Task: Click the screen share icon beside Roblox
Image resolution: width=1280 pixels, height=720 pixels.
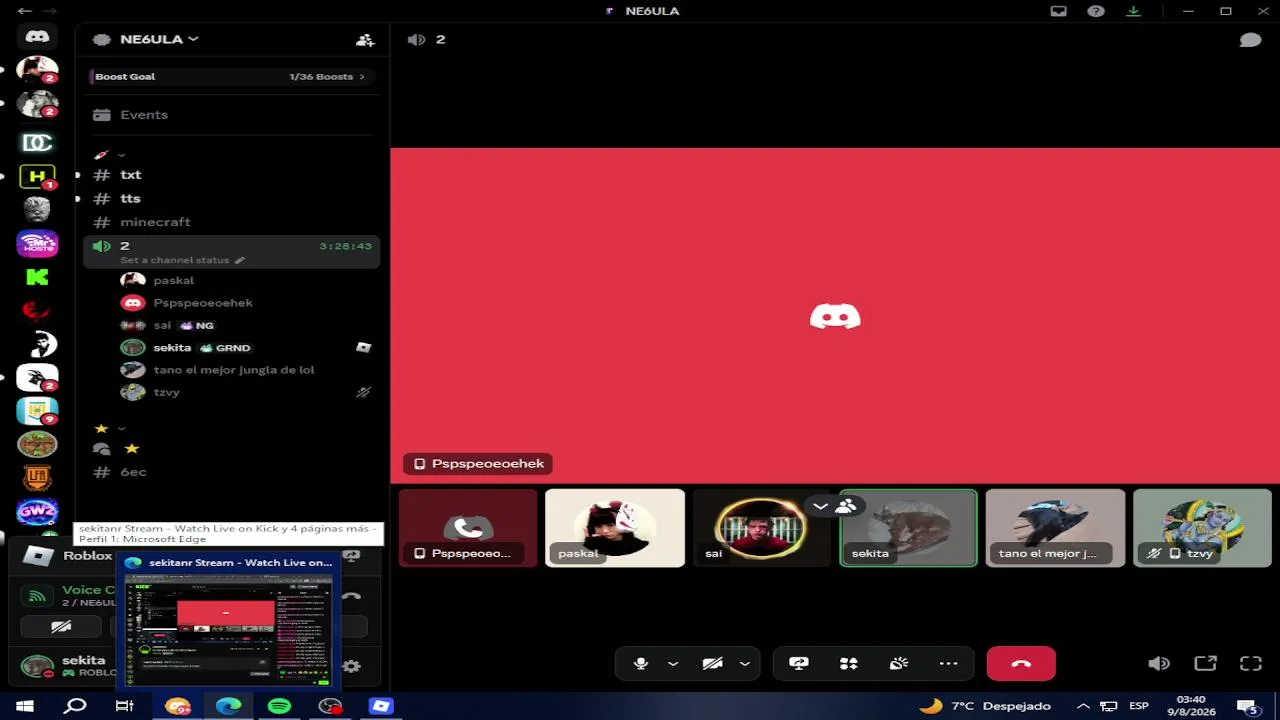Action: 351,556
